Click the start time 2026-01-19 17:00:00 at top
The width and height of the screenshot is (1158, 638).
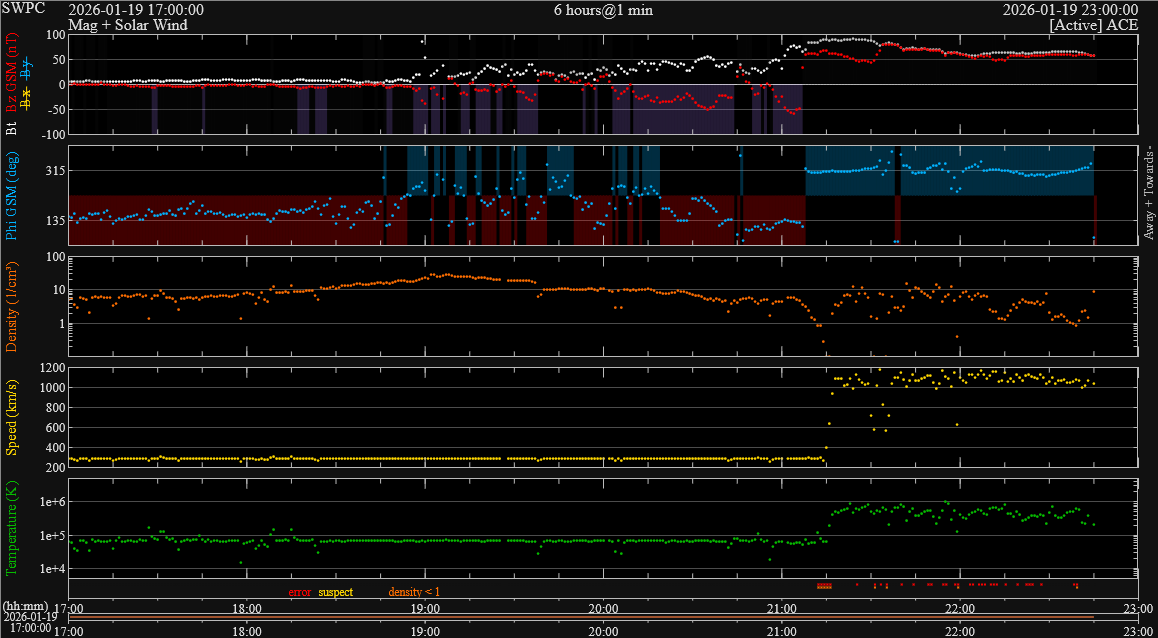[136, 10]
